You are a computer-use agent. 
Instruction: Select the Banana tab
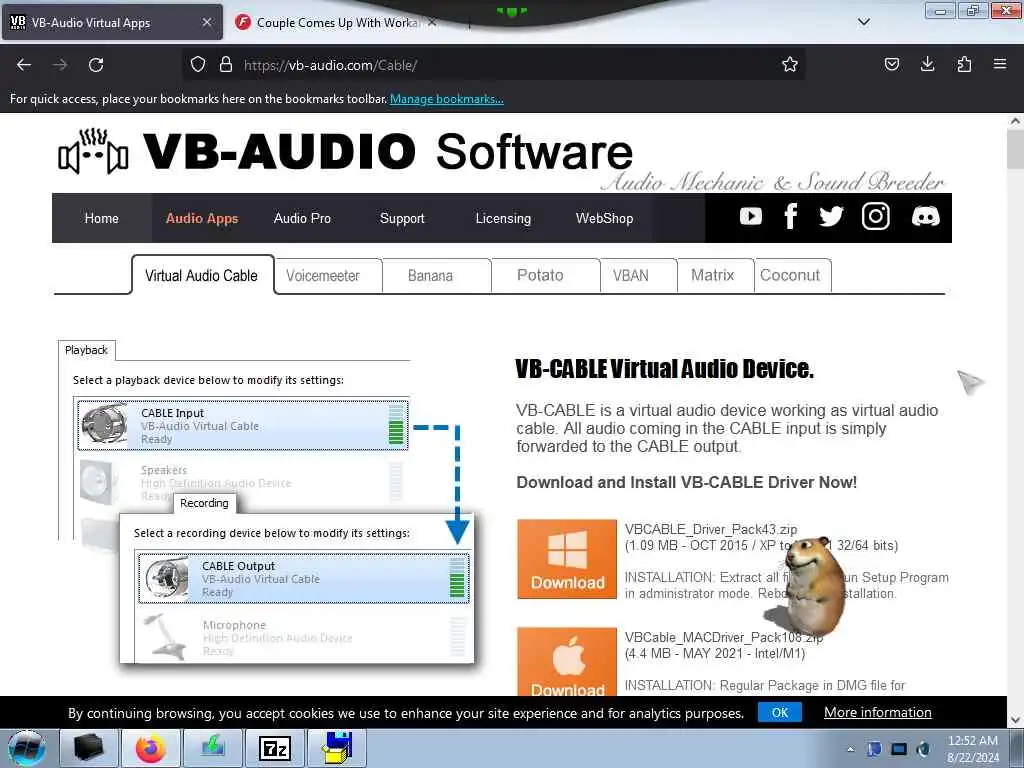(x=436, y=276)
